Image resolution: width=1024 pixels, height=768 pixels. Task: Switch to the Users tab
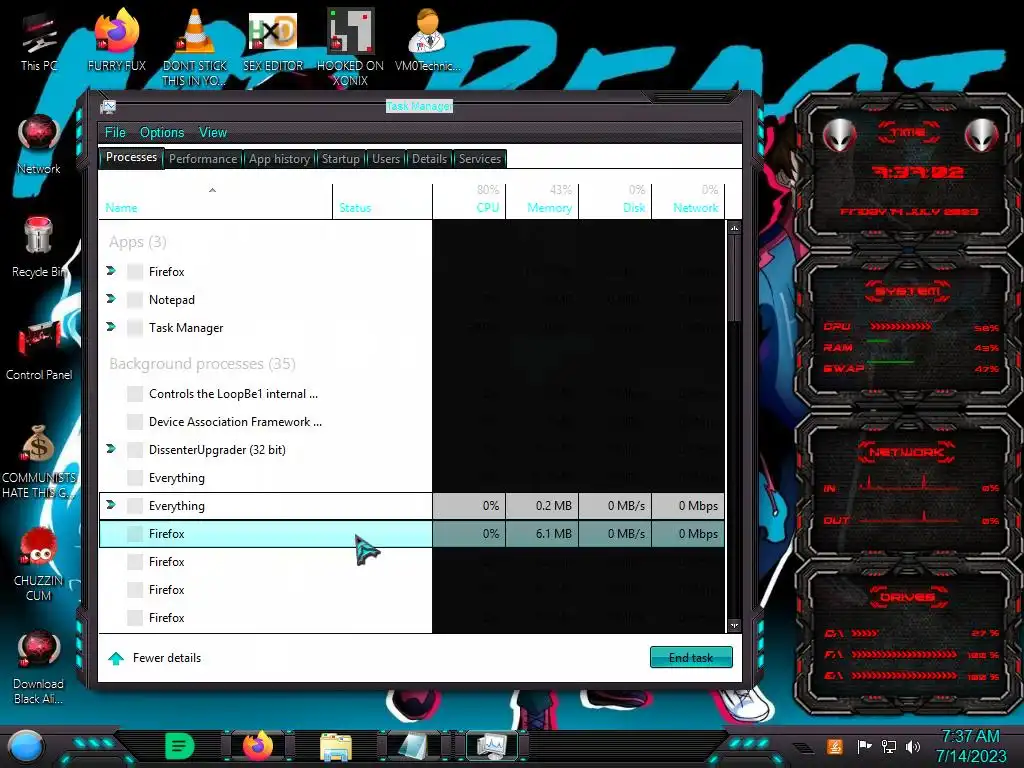[386, 159]
